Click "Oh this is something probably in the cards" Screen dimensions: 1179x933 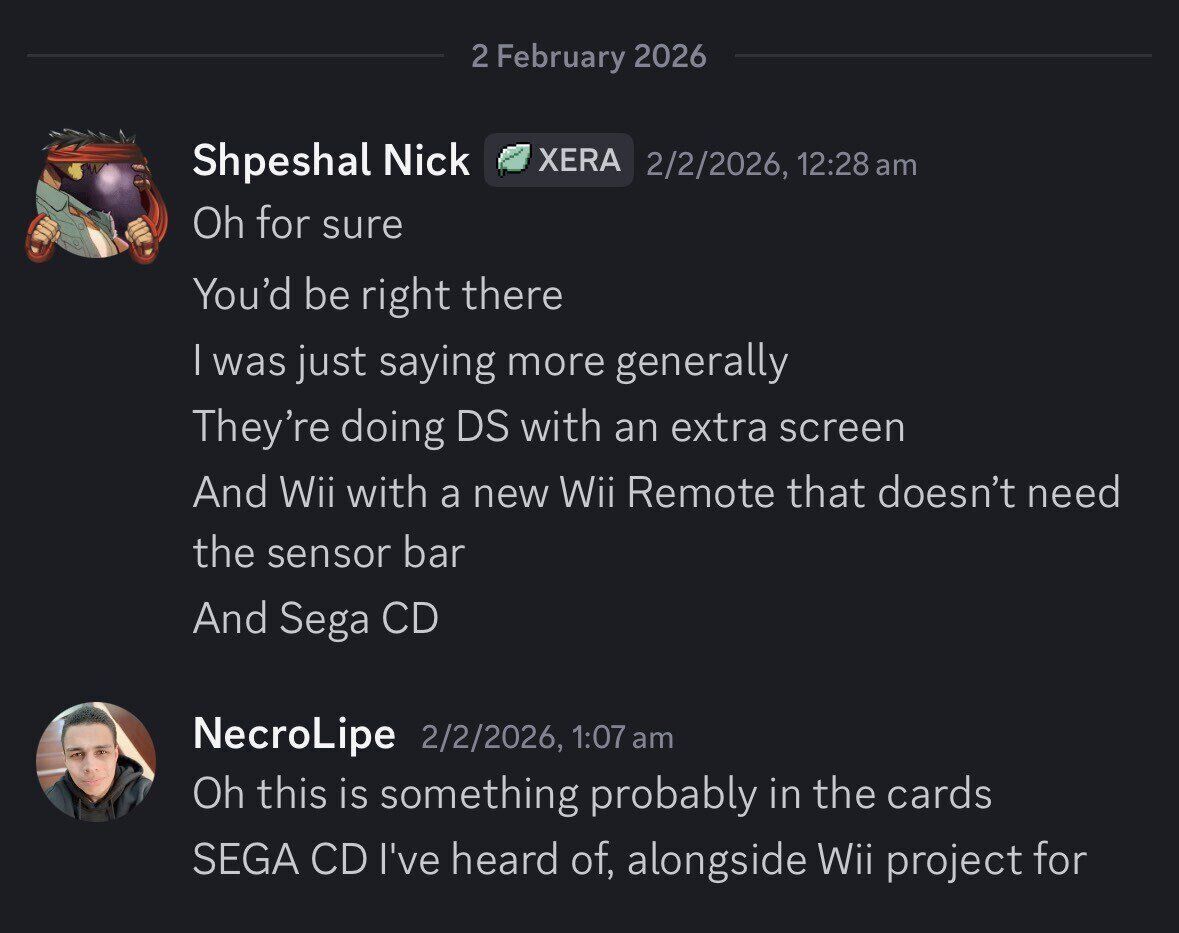pos(592,794)
